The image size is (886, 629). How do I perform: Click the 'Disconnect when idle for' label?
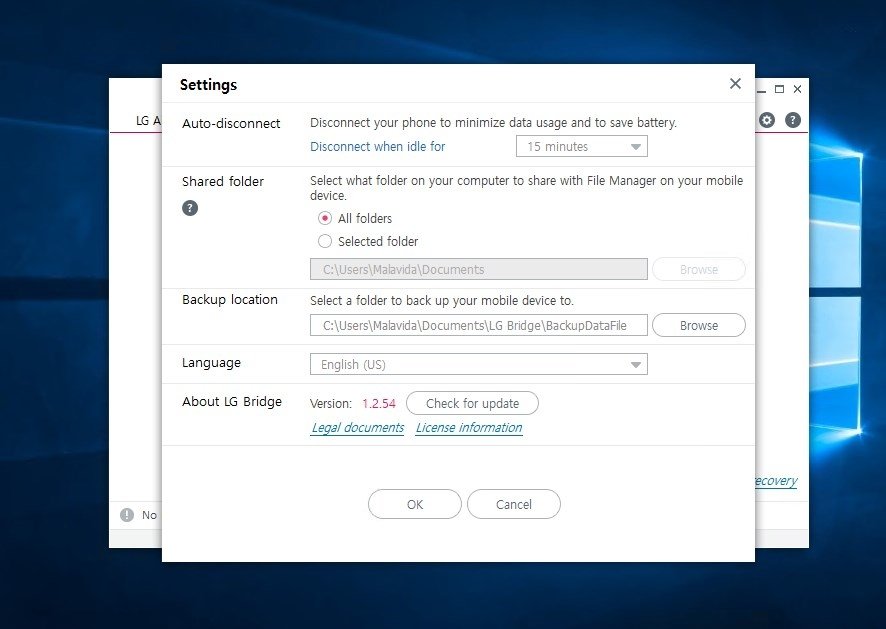click(377, 146)
